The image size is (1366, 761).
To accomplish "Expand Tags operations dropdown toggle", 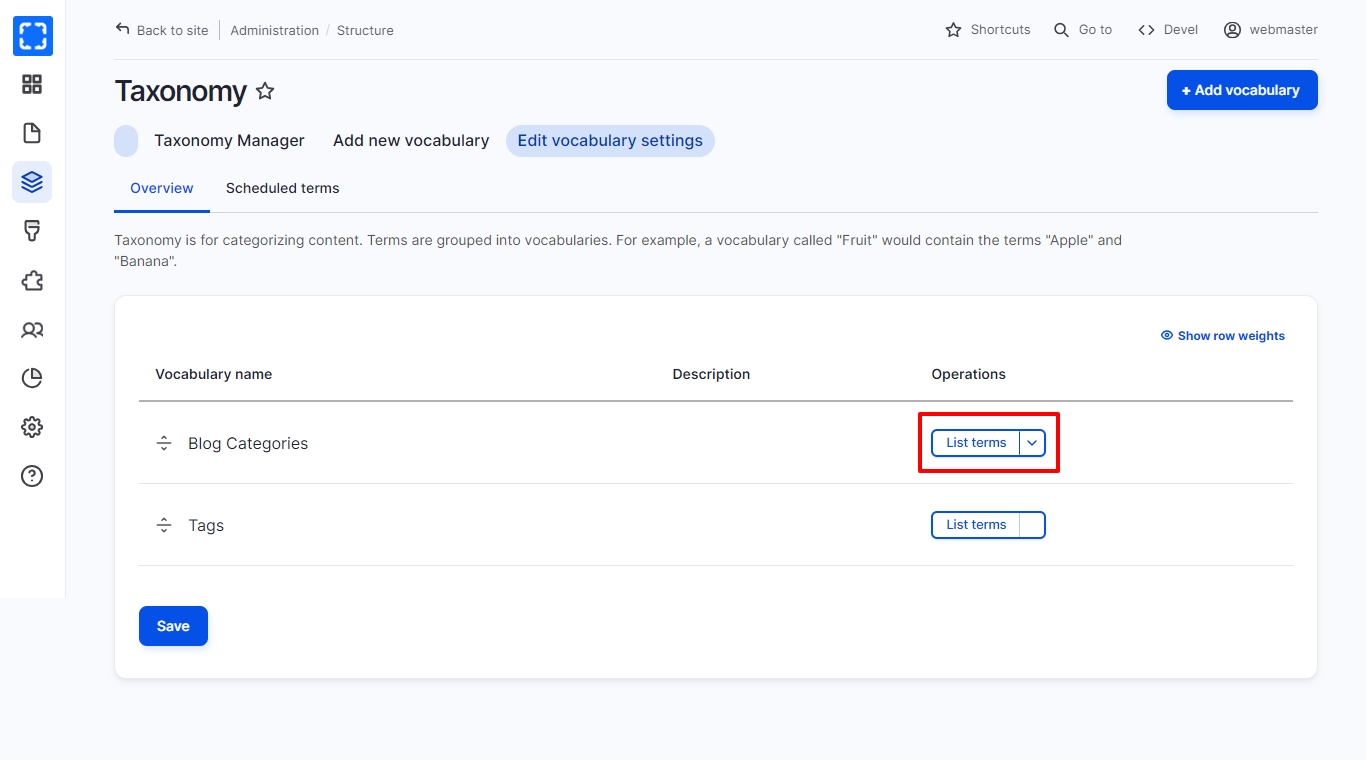I will click(x=1032, y=525).
